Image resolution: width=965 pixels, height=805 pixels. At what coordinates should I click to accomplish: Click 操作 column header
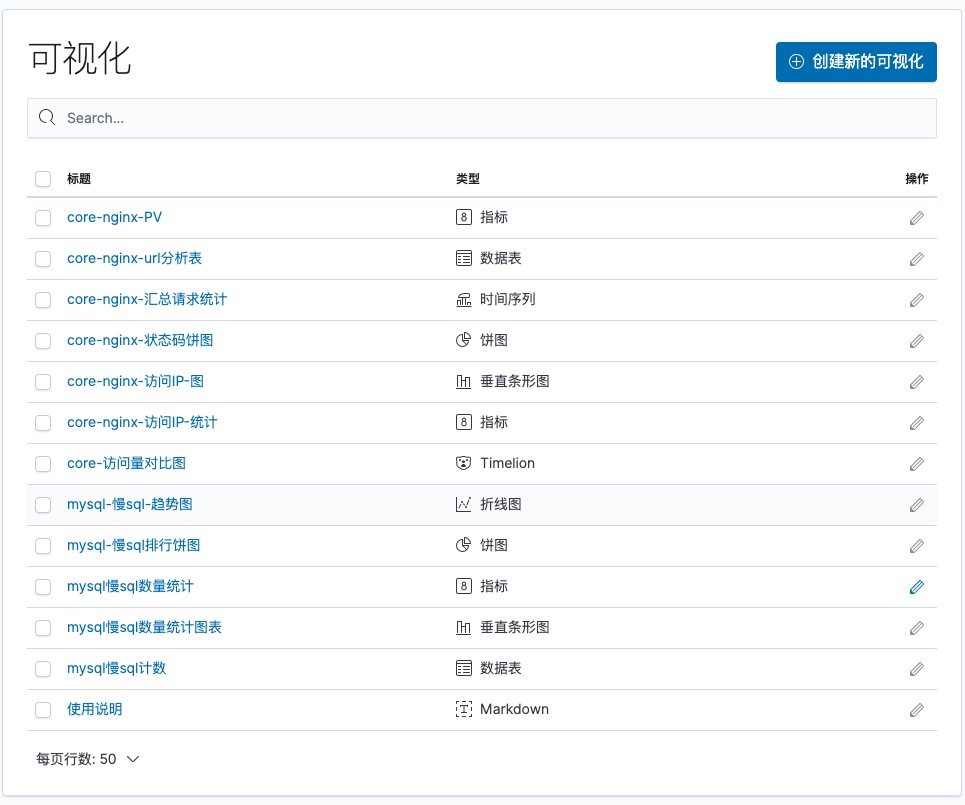coord(916,179)
